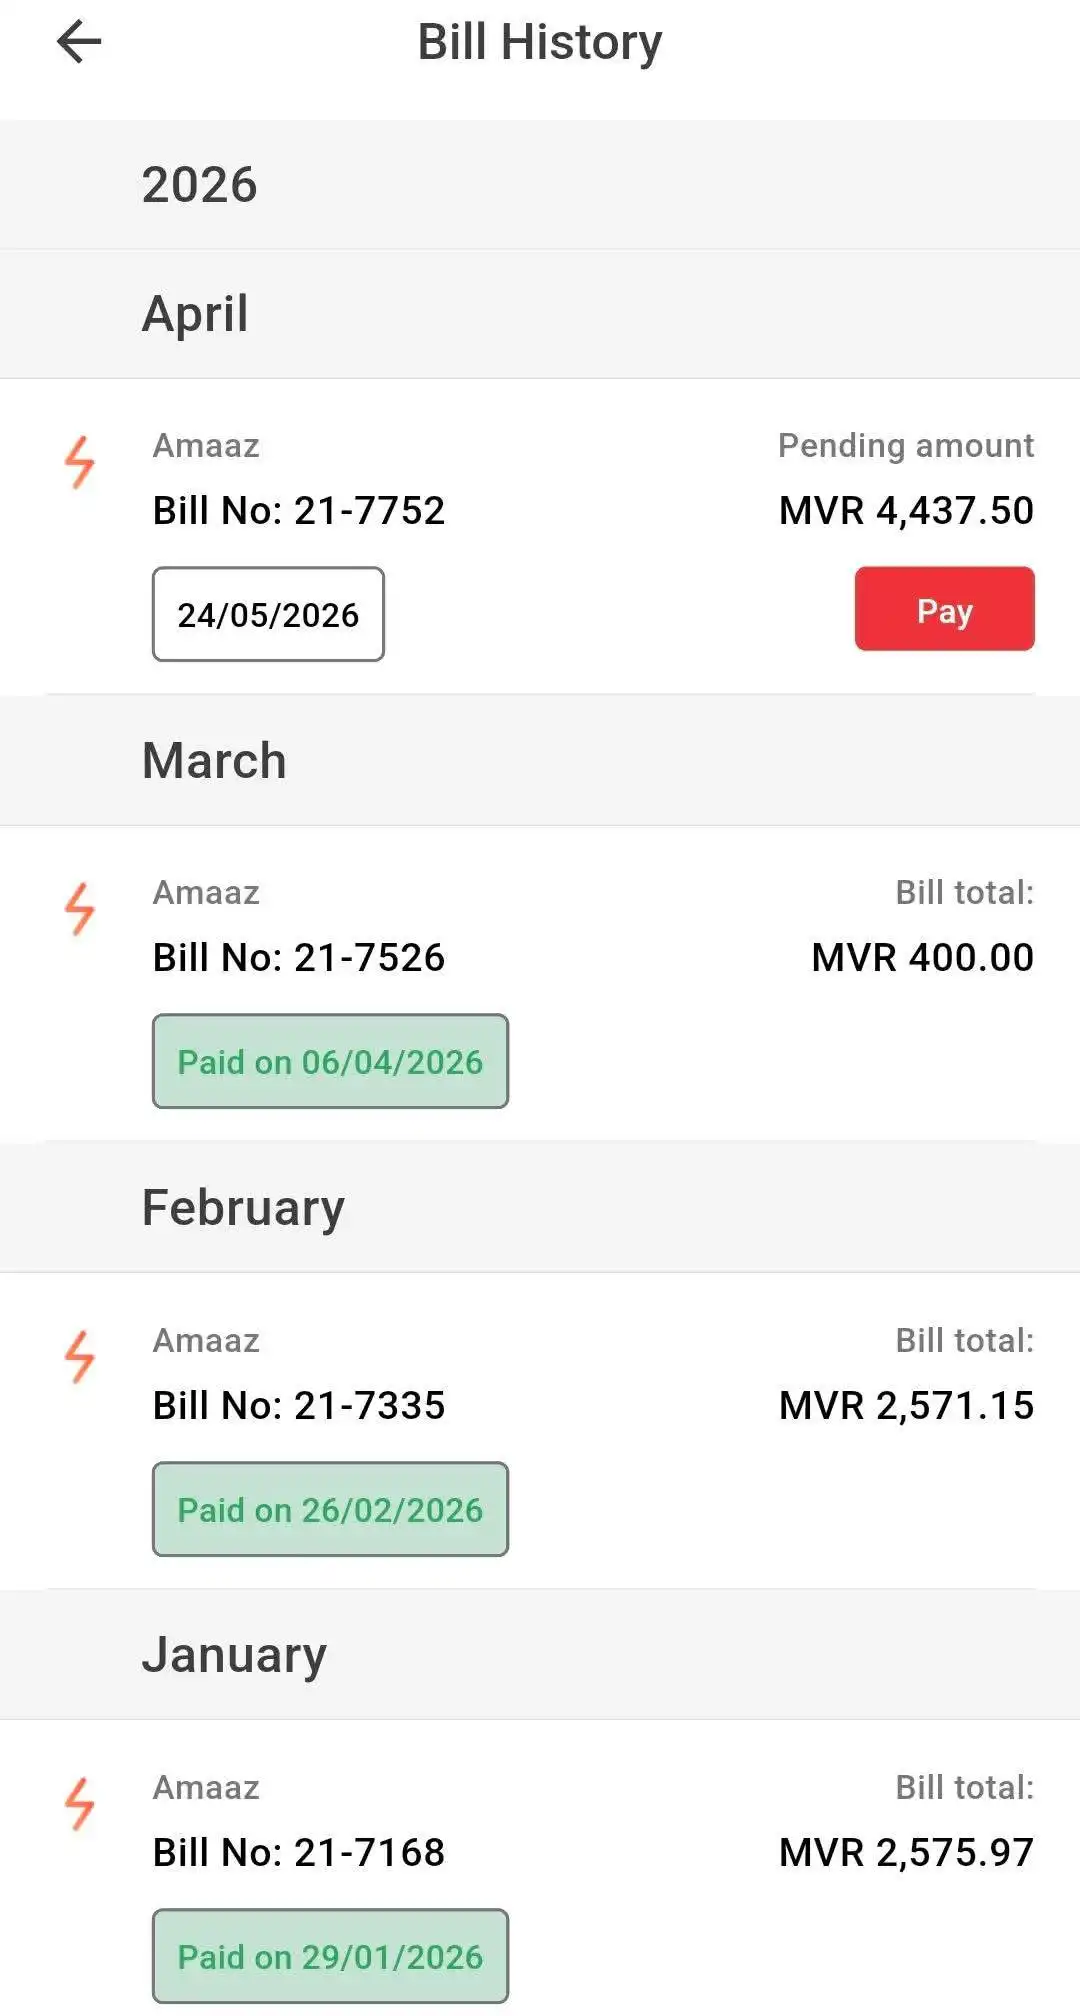
Task: Select the February month header
Action: tap(243, 1208)
